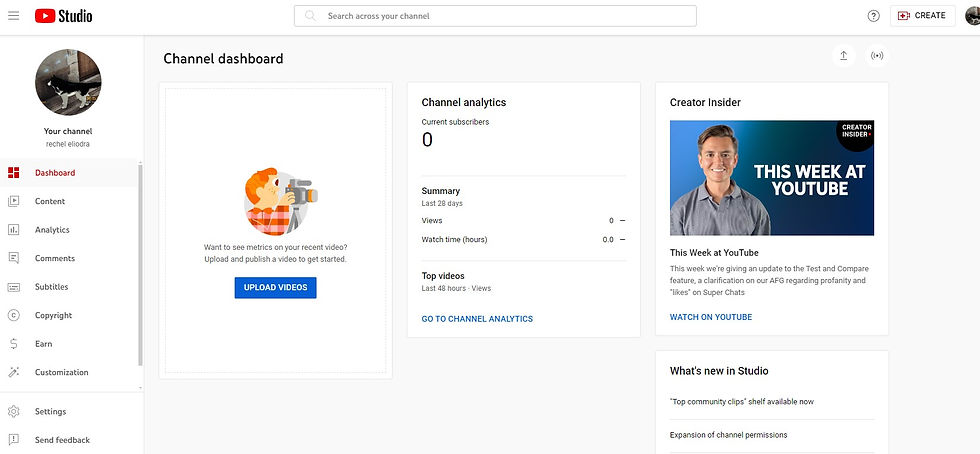The width and height of the screenshot is (980, 454).
Task: Click the UPLOAD VIDEOS blue button
Action: pos(276,288)
